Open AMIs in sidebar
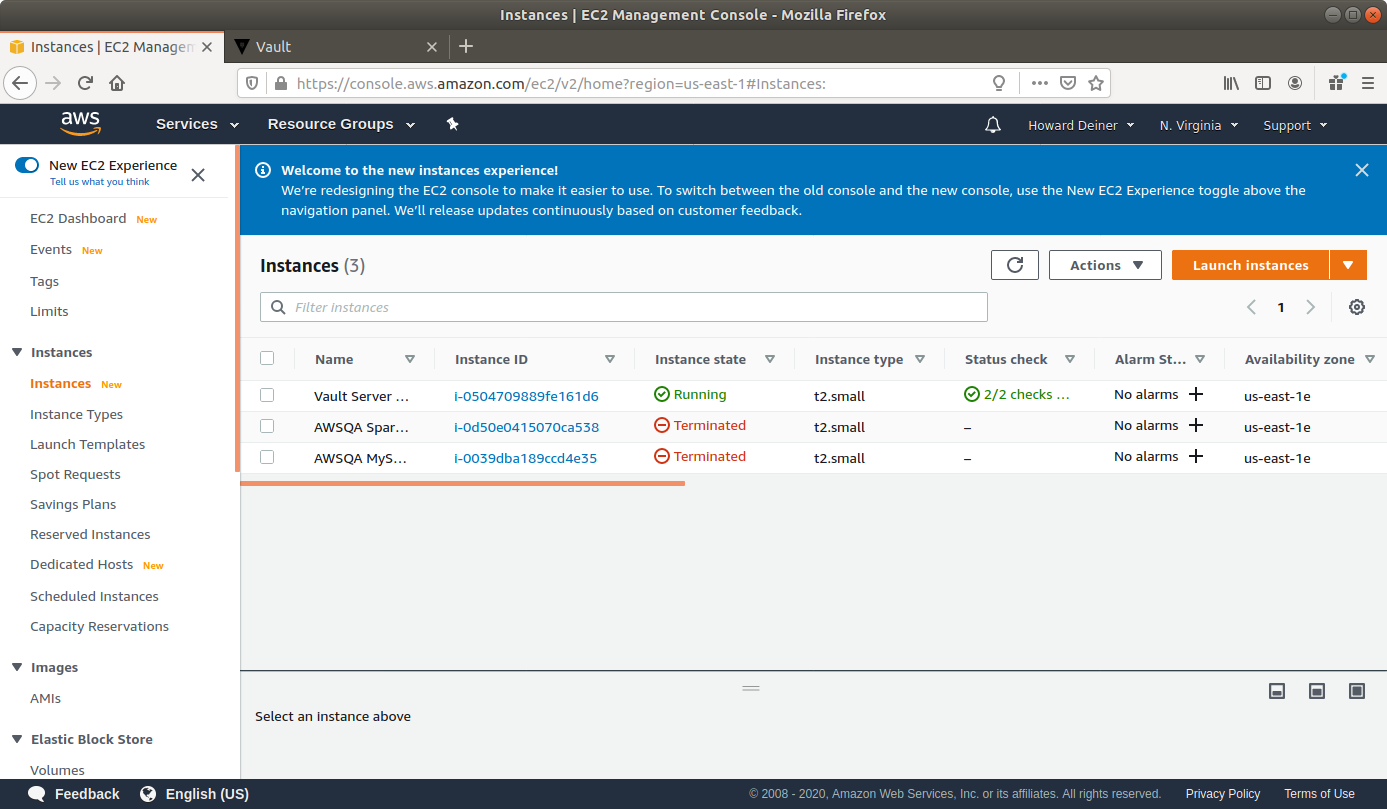Image resolution: width=1387 pixels, height=809 pixels. (45, 698)
